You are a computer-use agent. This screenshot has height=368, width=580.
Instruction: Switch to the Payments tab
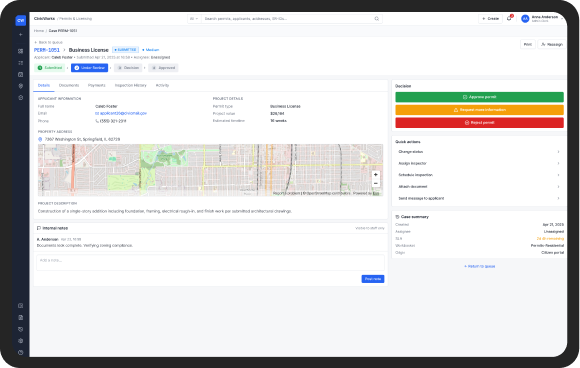pyautogui.click(x=97, y=85)
